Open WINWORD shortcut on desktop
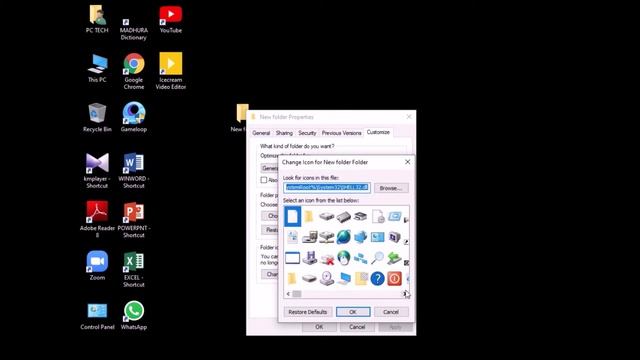This screenshot has width=640, height=360. 134,171
